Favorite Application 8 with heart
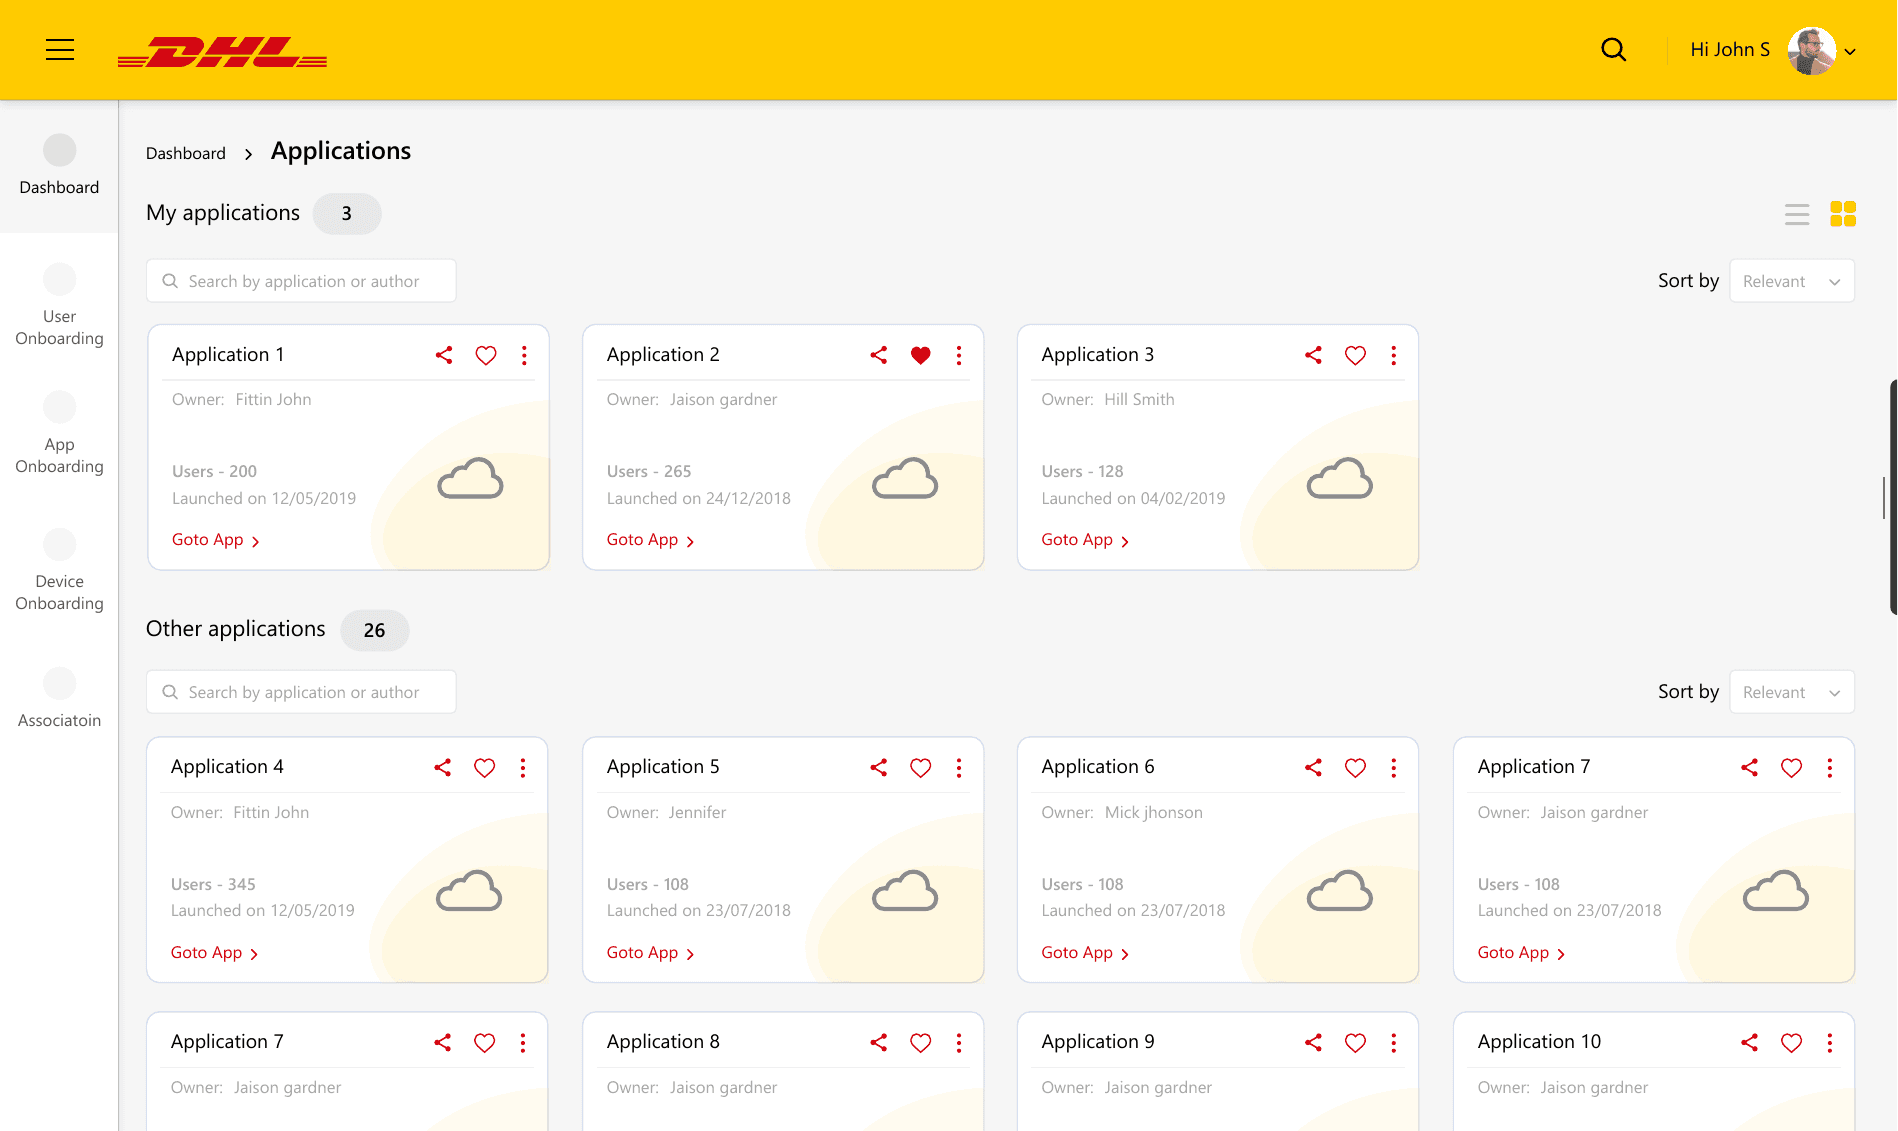The image size is (1898, 1131). [921, 1043]
